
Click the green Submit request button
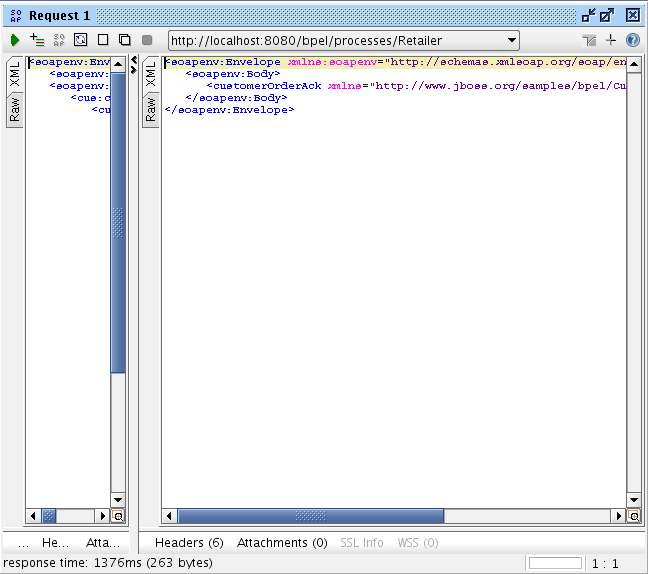pyautogui.click(x=15, y=40)
